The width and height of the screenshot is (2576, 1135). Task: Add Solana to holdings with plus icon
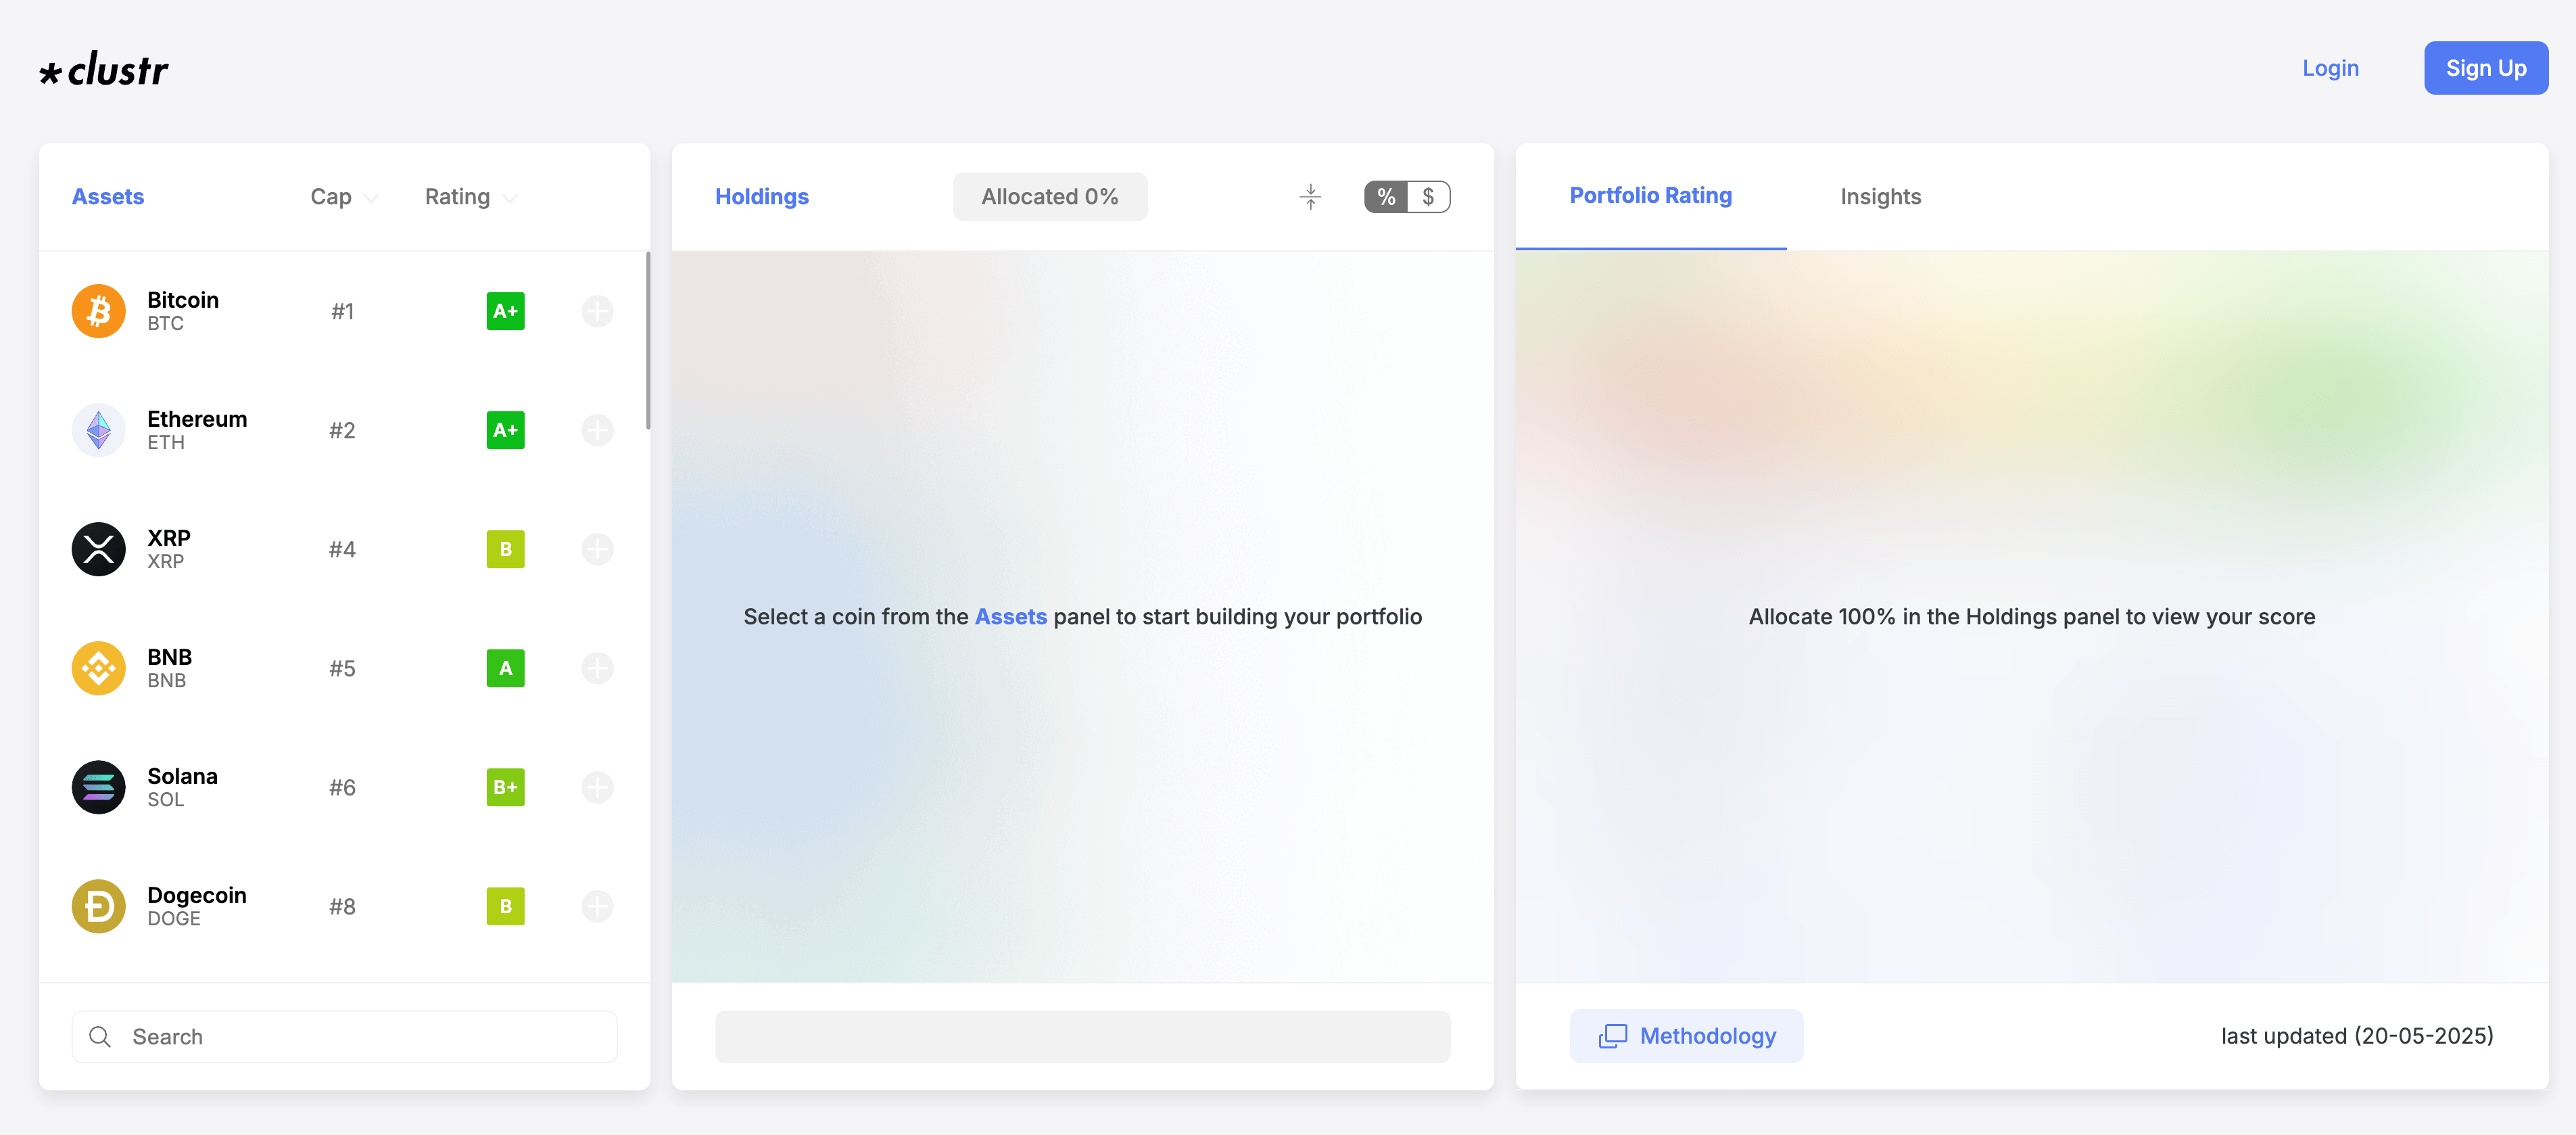click(597, 787)
